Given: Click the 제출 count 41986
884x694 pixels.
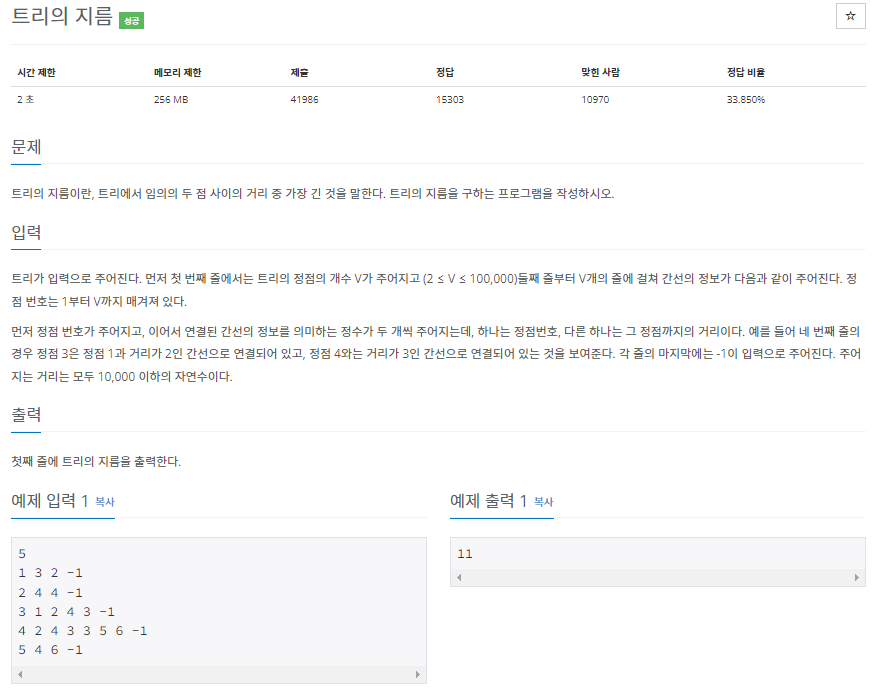Looking at the screenshot, I should tap(304, 100).
